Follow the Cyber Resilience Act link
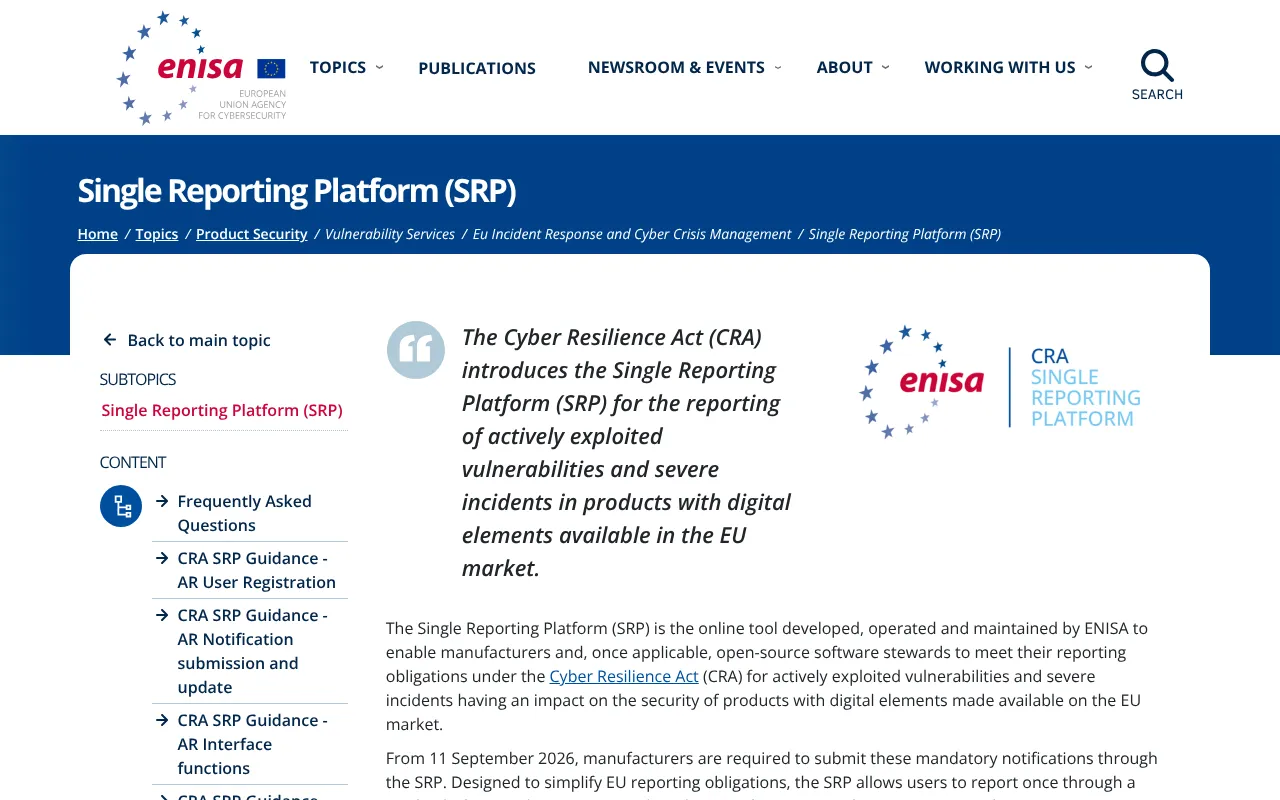This screenshot has height=800, width=1280. point(624,676)
